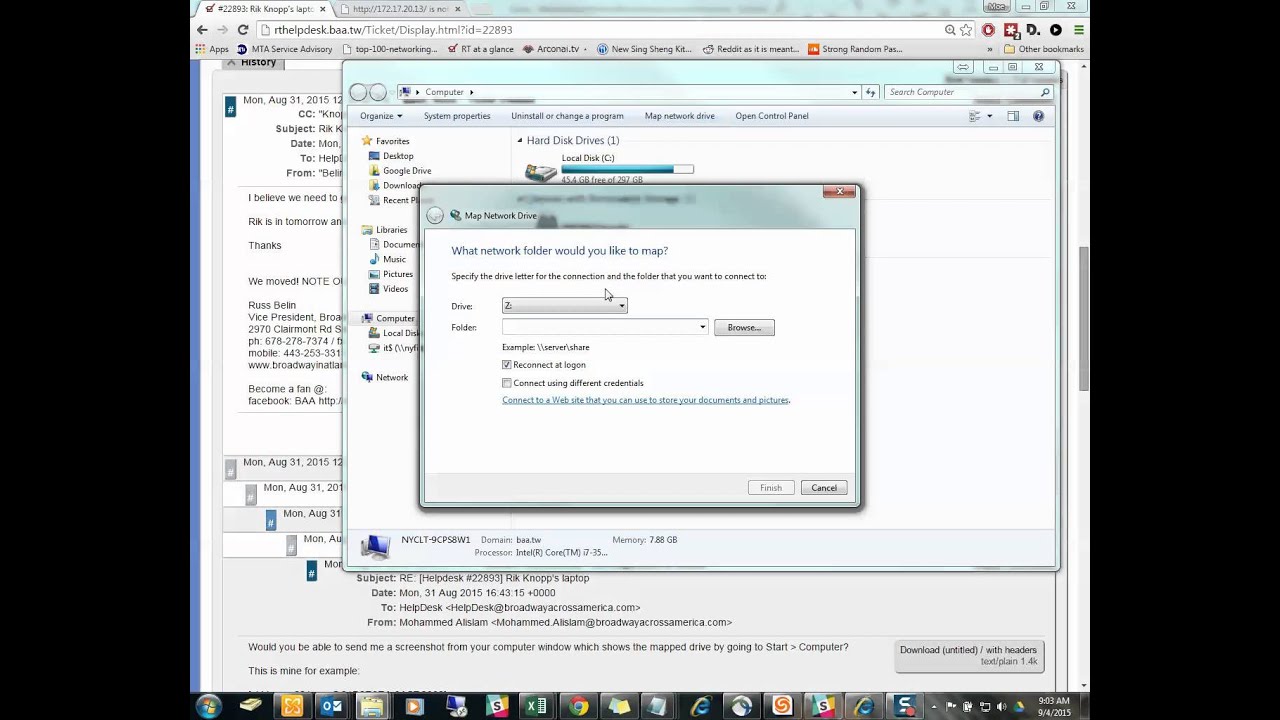
Task: Collapse the Hard Disk Drives group
Action: (520, 141)
